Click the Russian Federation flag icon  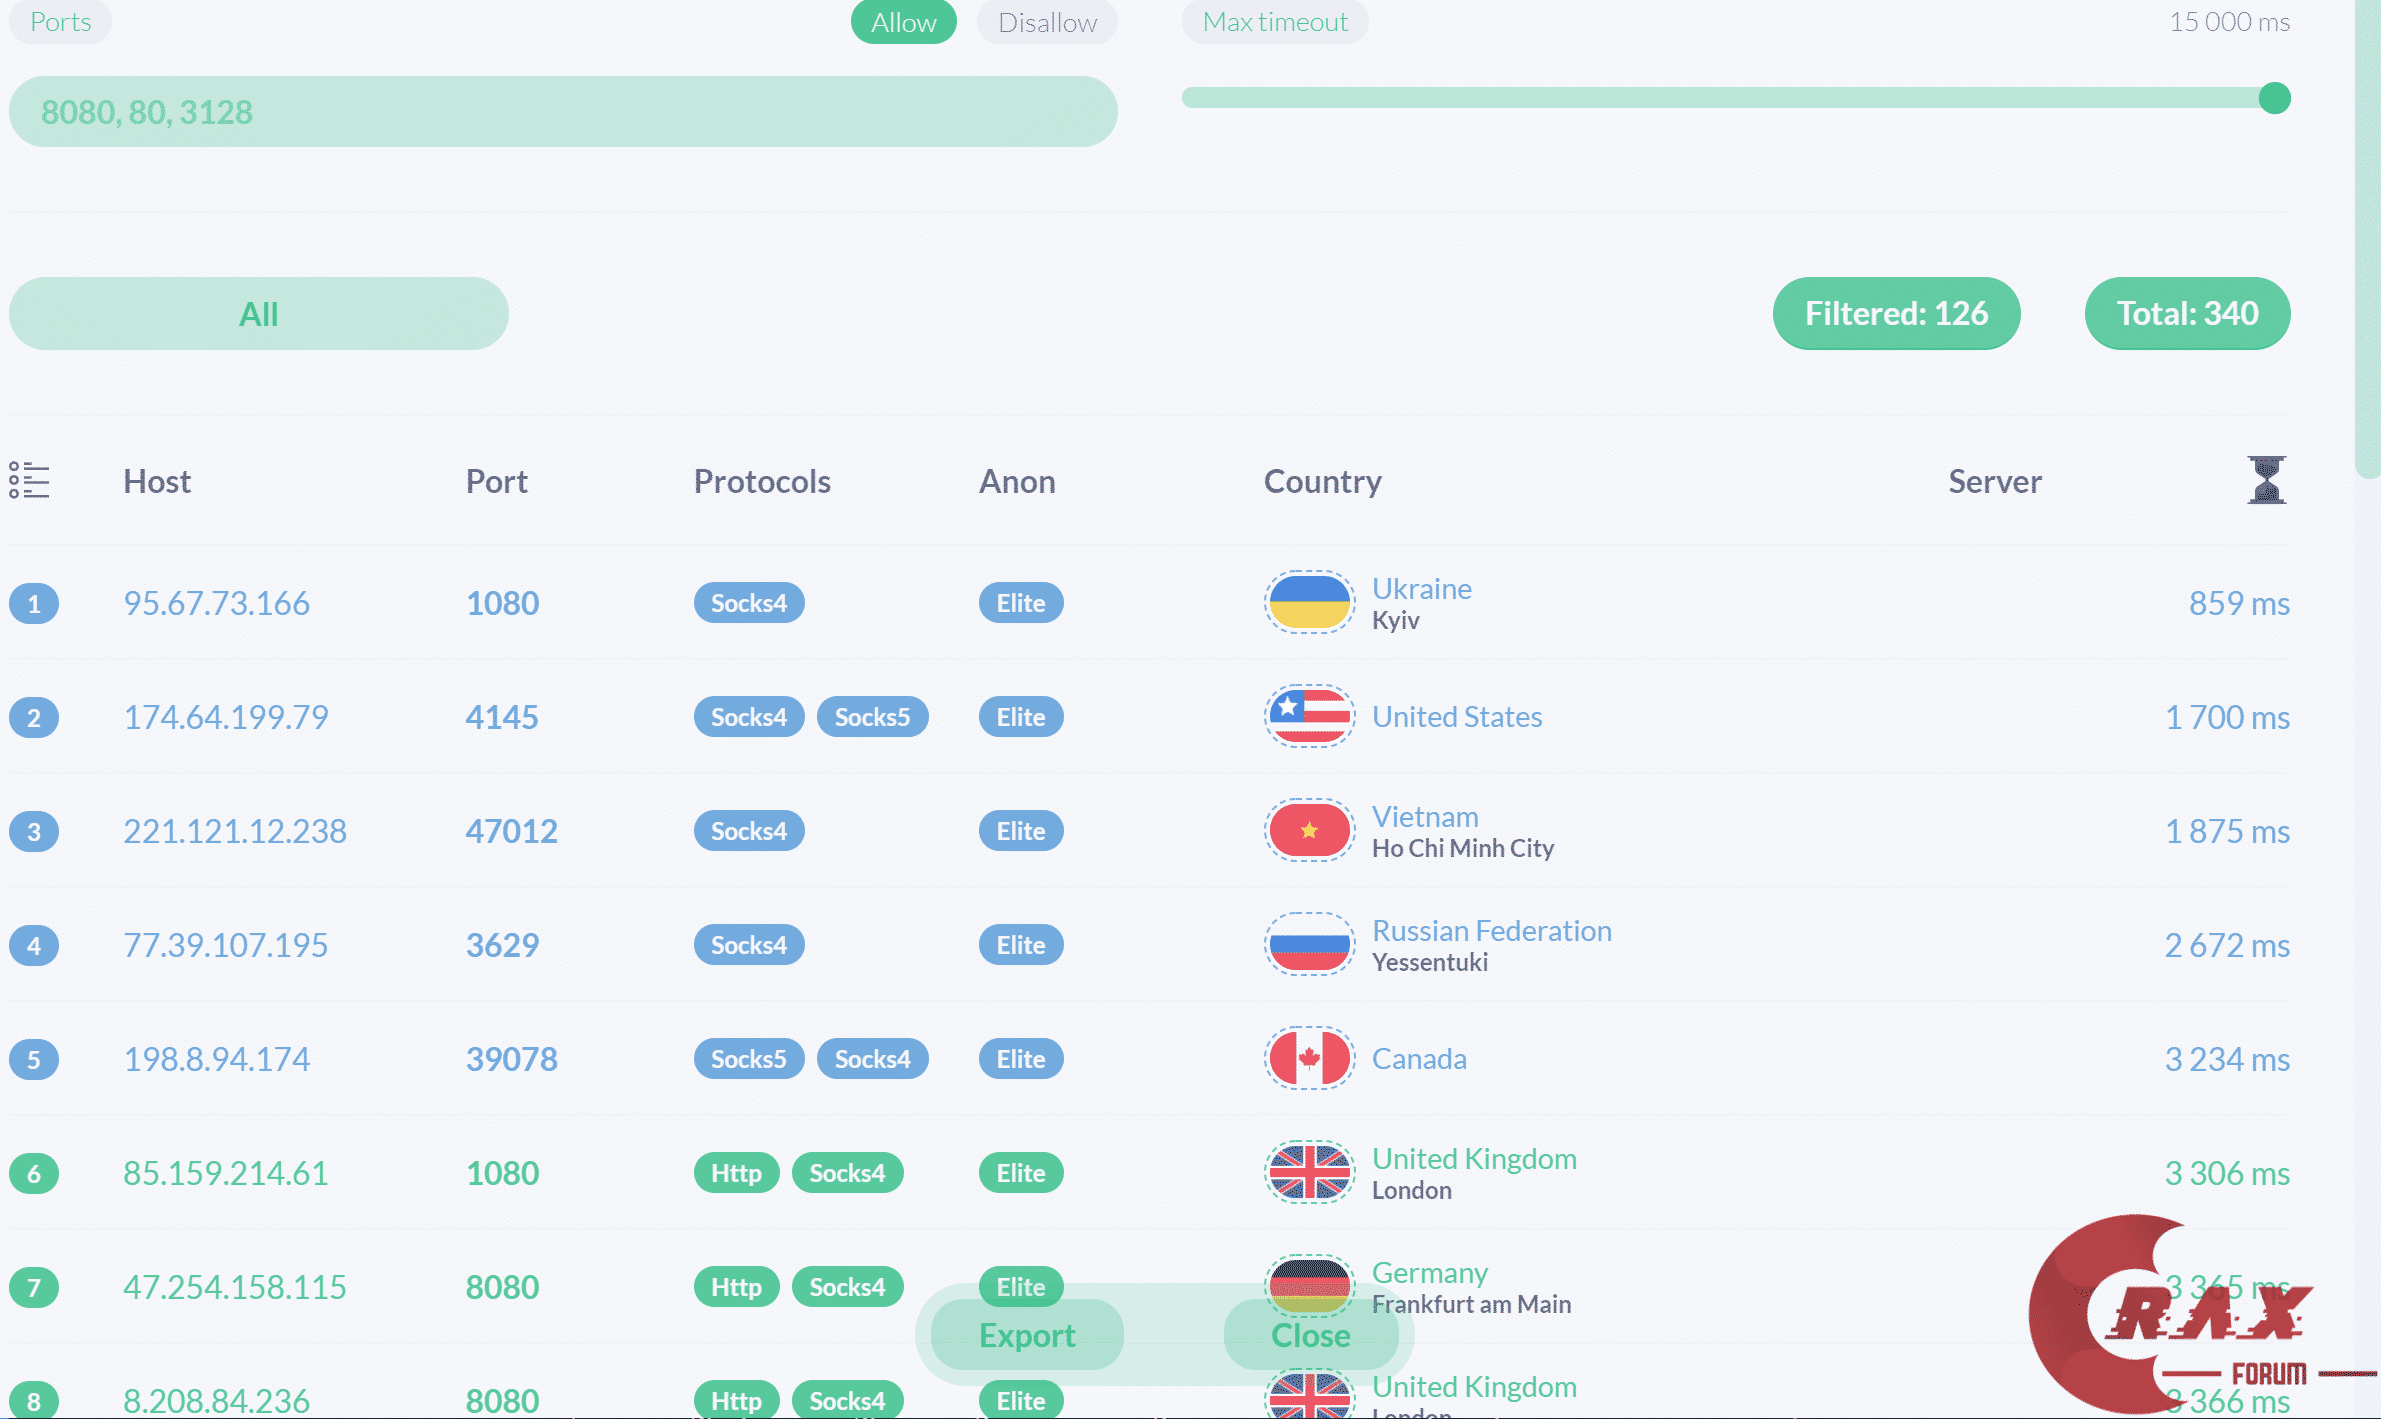pos(1308,945)
